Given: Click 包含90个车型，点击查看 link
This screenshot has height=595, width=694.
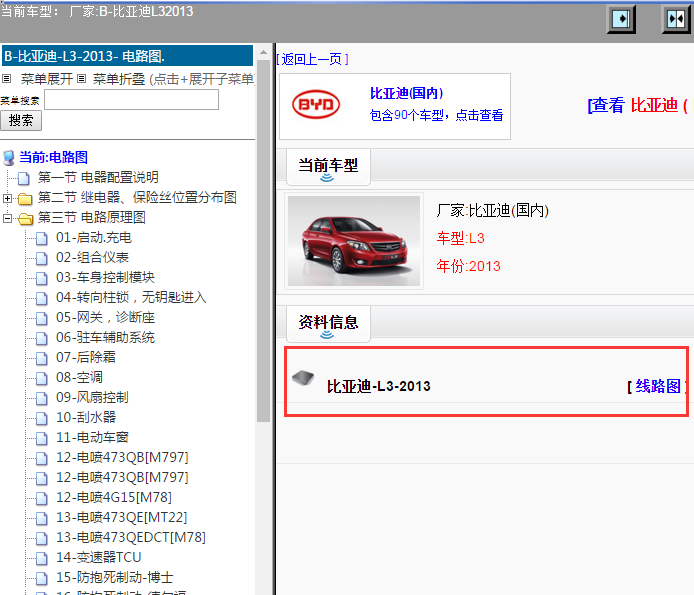Looking at the screenshot, I should click(x=436, y=115).
